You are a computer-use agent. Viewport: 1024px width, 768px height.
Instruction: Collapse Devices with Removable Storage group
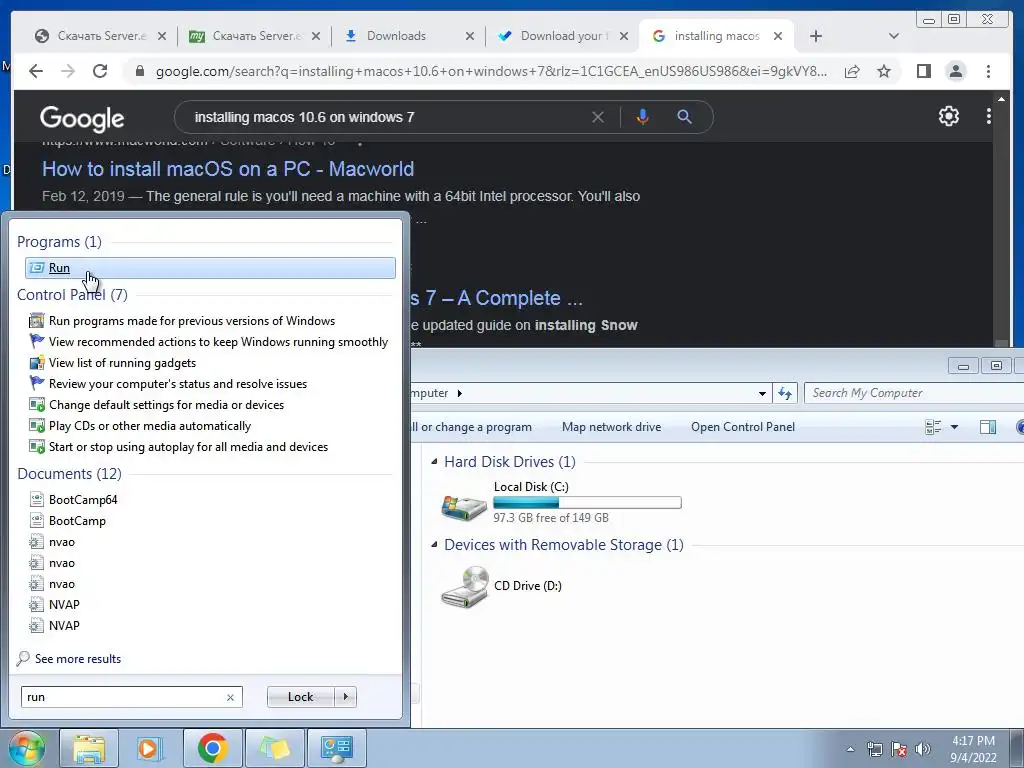[434, 545]
